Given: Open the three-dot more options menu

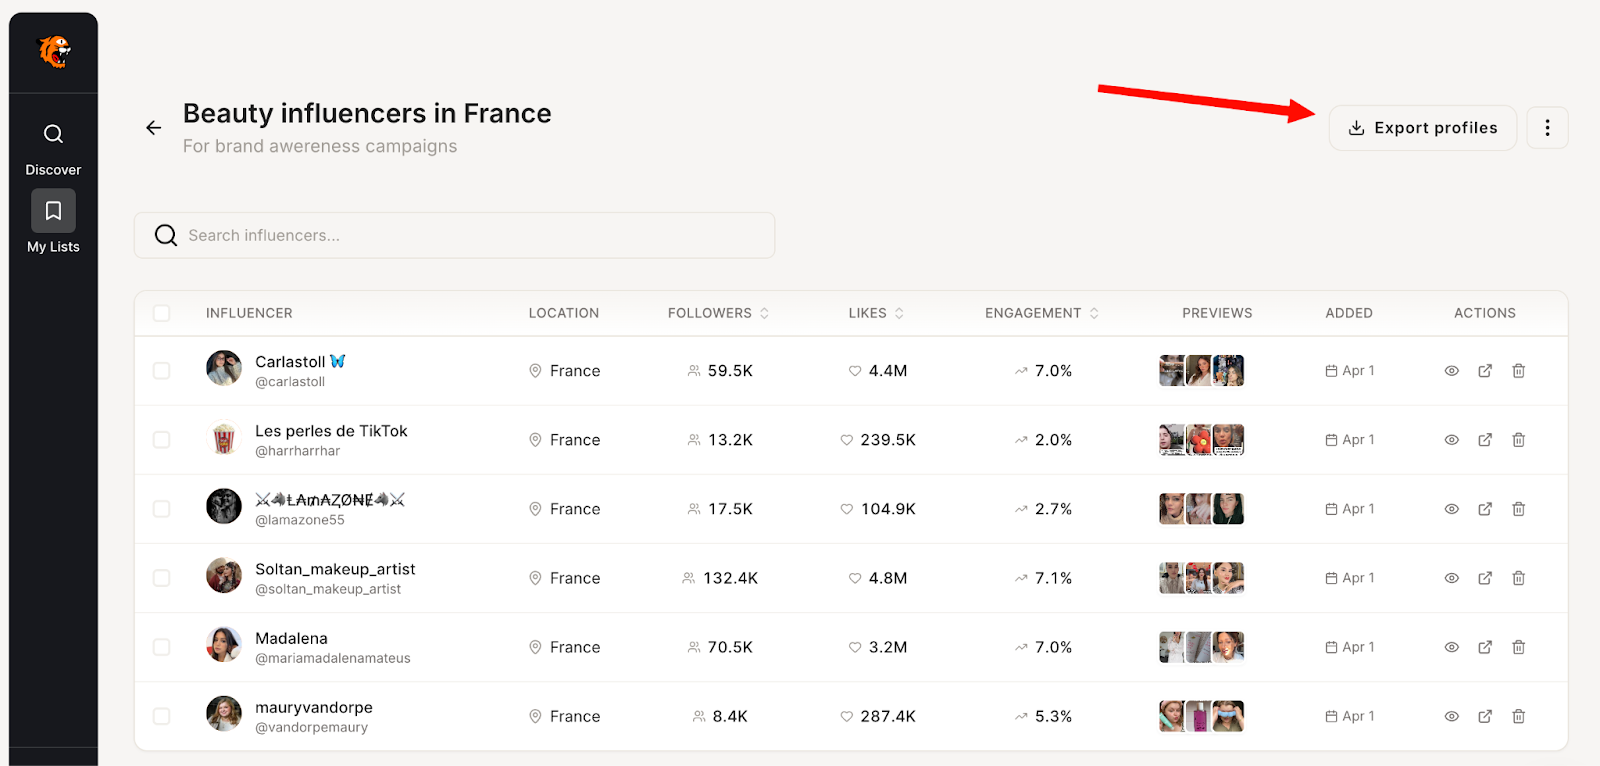Looking at the screenshot, I should (x=1547, y=128).
